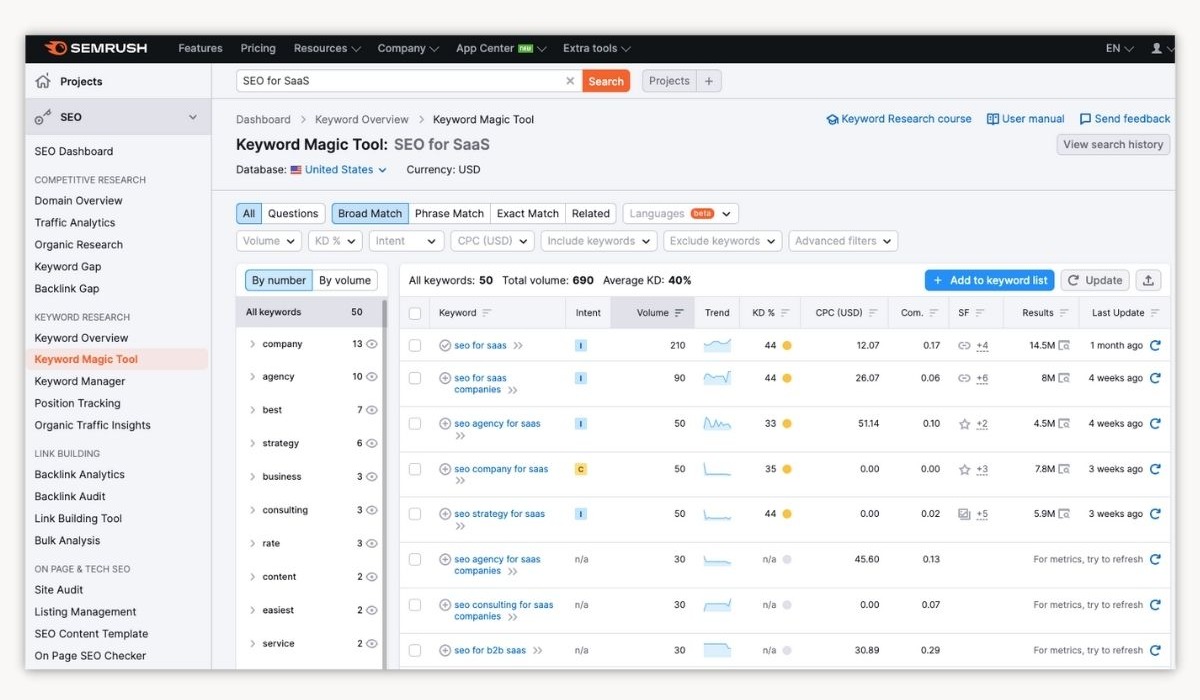Viewport: 1200px width, 700px height.
Task: Check the 'seo strategy for saas' row checkbox
Action: (415, 514)
